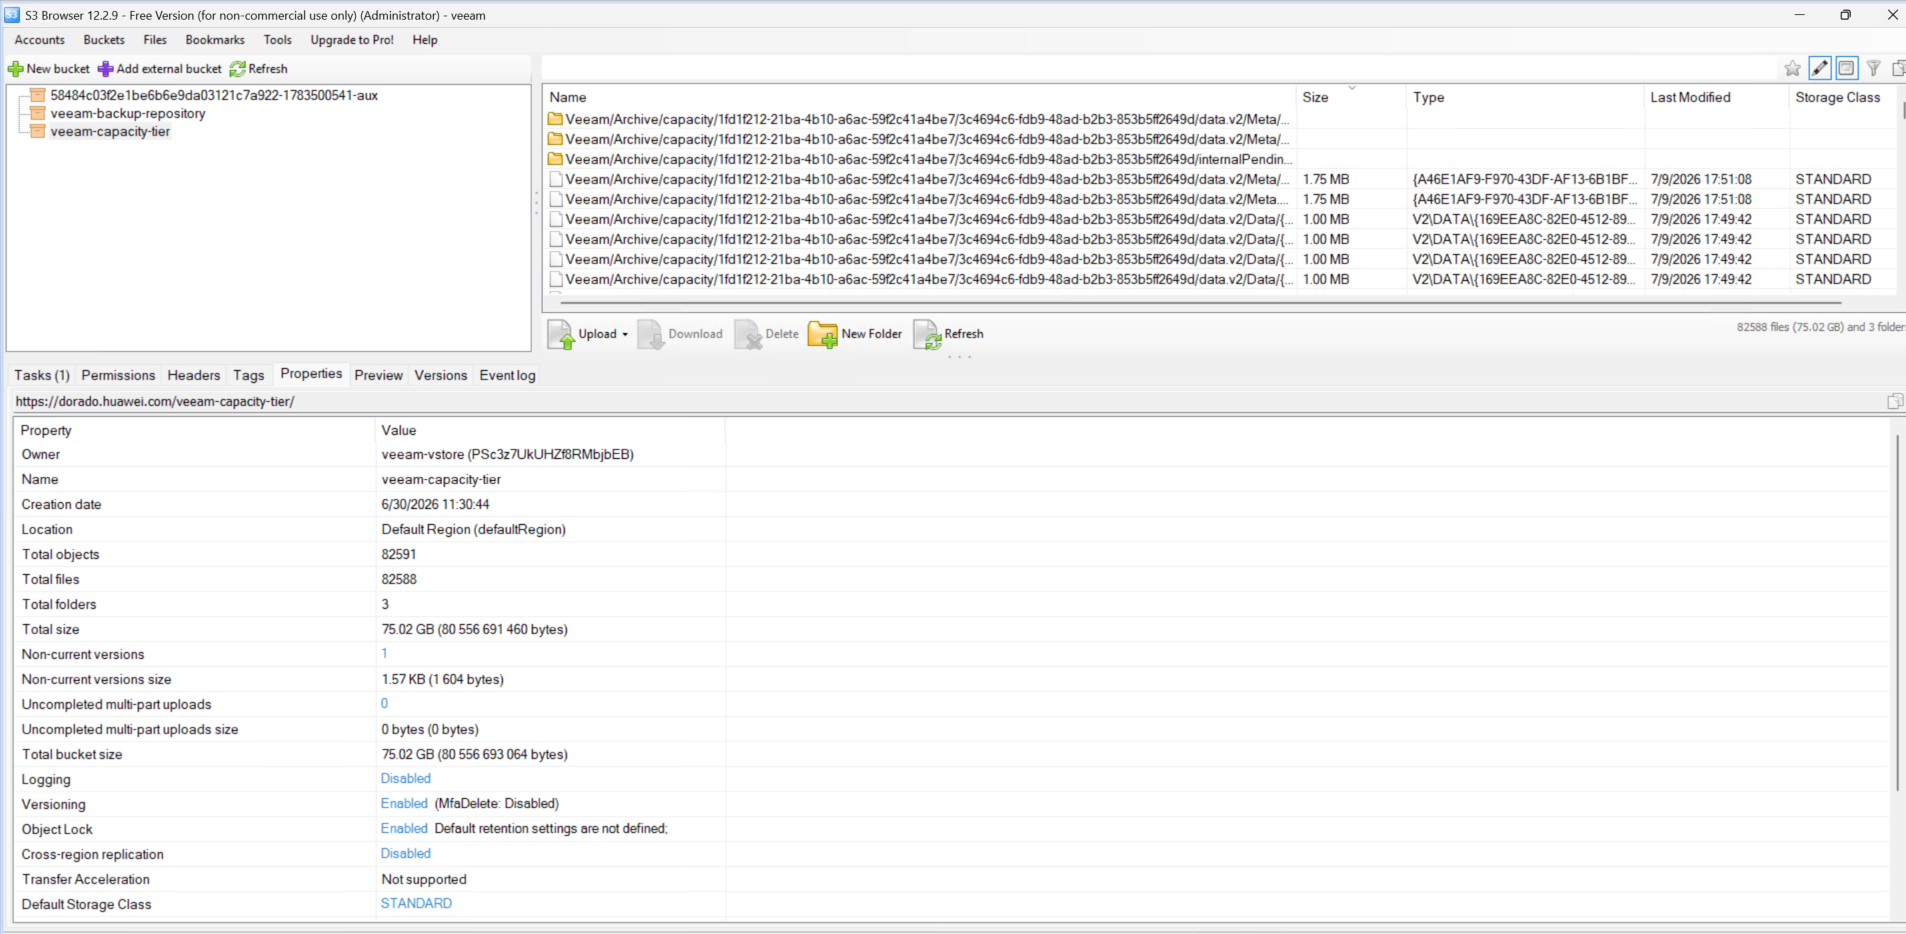Click the Total objects value 82591
Viewport: 1906px width, 934px height.
399,555
